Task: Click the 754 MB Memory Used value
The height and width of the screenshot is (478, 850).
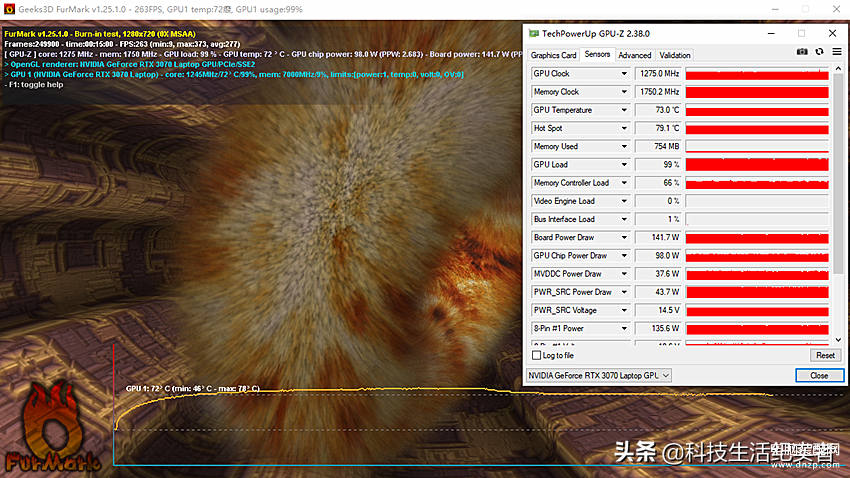Action: [x=658, y=146]
